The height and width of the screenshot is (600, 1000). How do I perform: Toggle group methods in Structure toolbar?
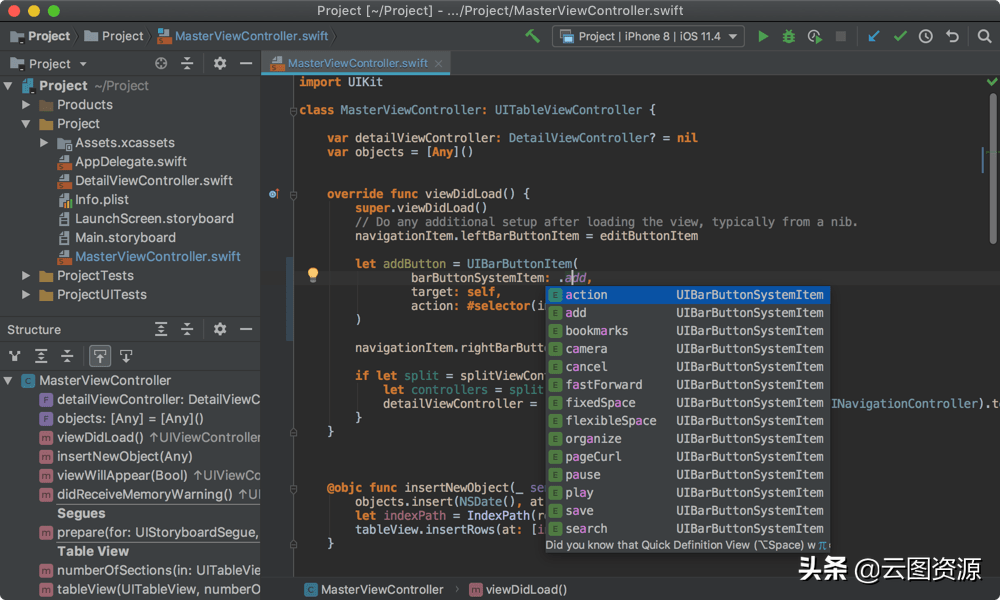(x=67, y=356)
